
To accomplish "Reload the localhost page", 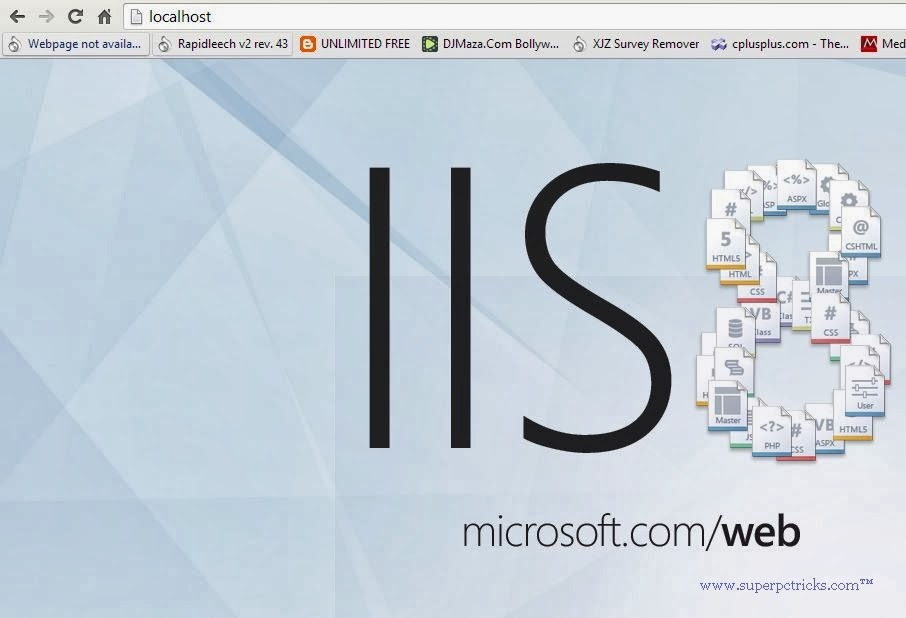I will point(75,17).
